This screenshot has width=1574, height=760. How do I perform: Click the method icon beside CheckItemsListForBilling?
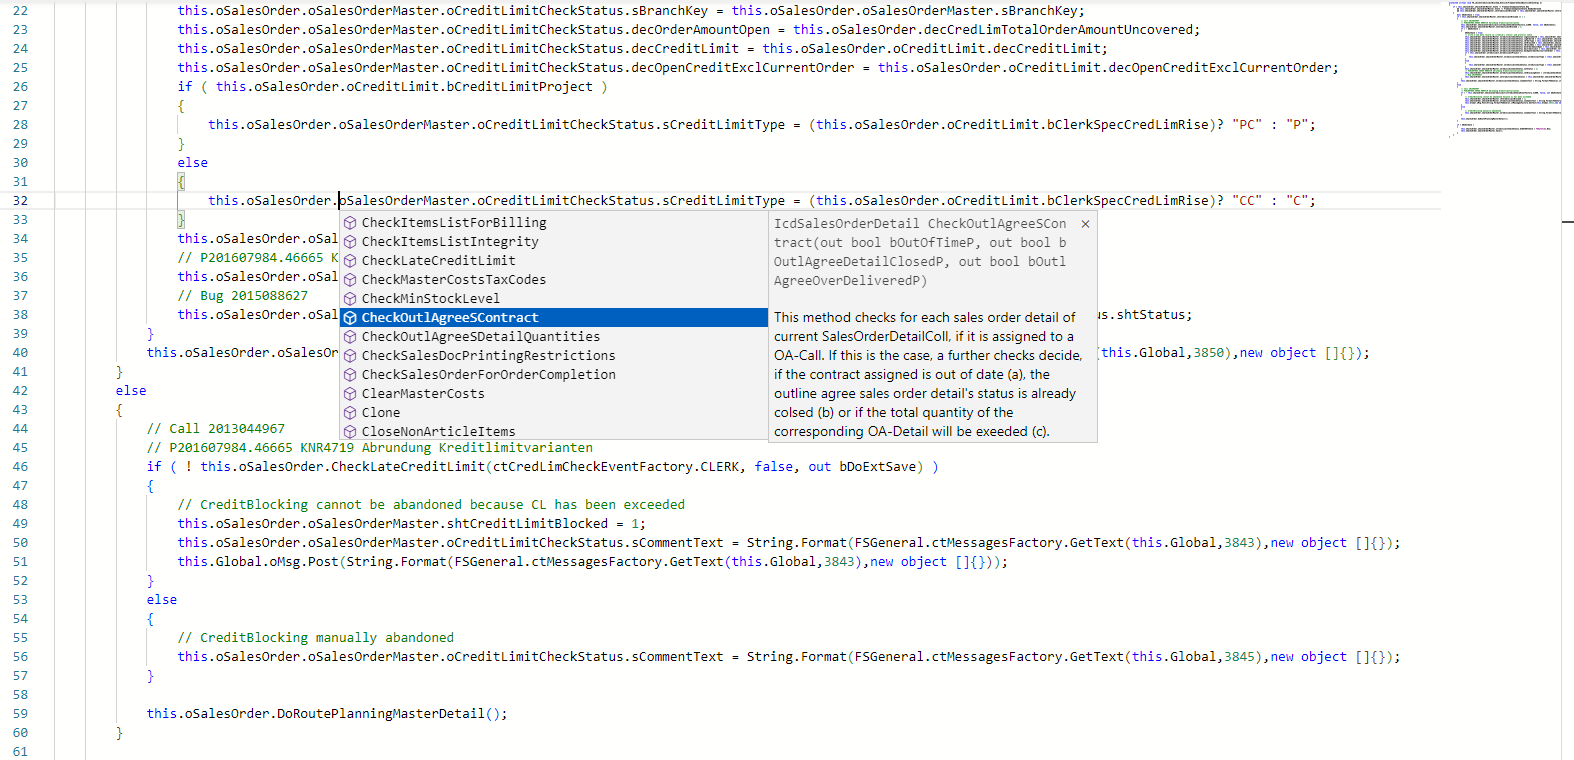[350, 223]
